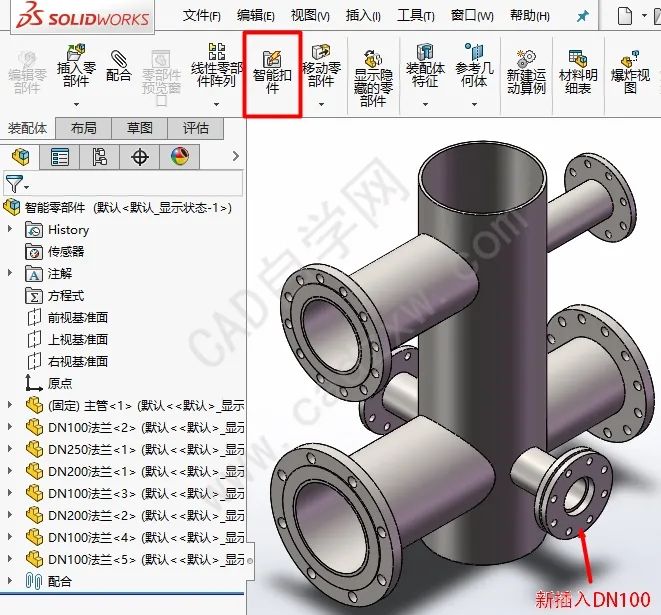Open dropdown arrow under 移动零部件
Image resolution: width=661 pixels, height=615 pixels.
[321, 104]
